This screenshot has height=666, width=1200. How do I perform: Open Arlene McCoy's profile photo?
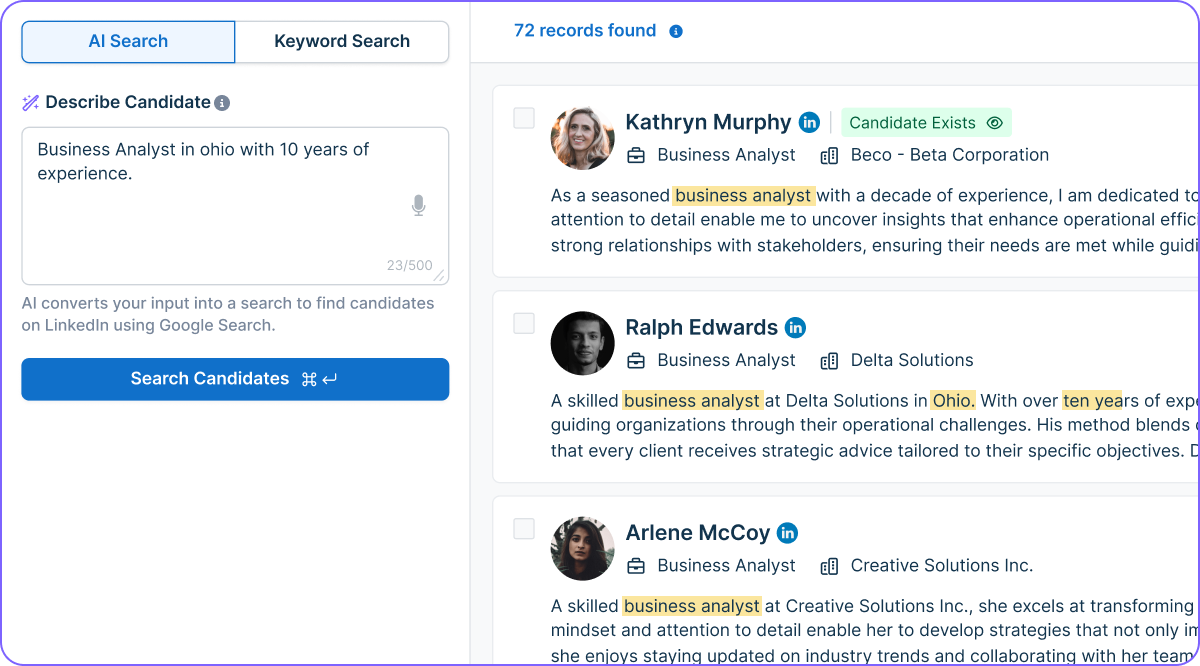tap(582, 548)
